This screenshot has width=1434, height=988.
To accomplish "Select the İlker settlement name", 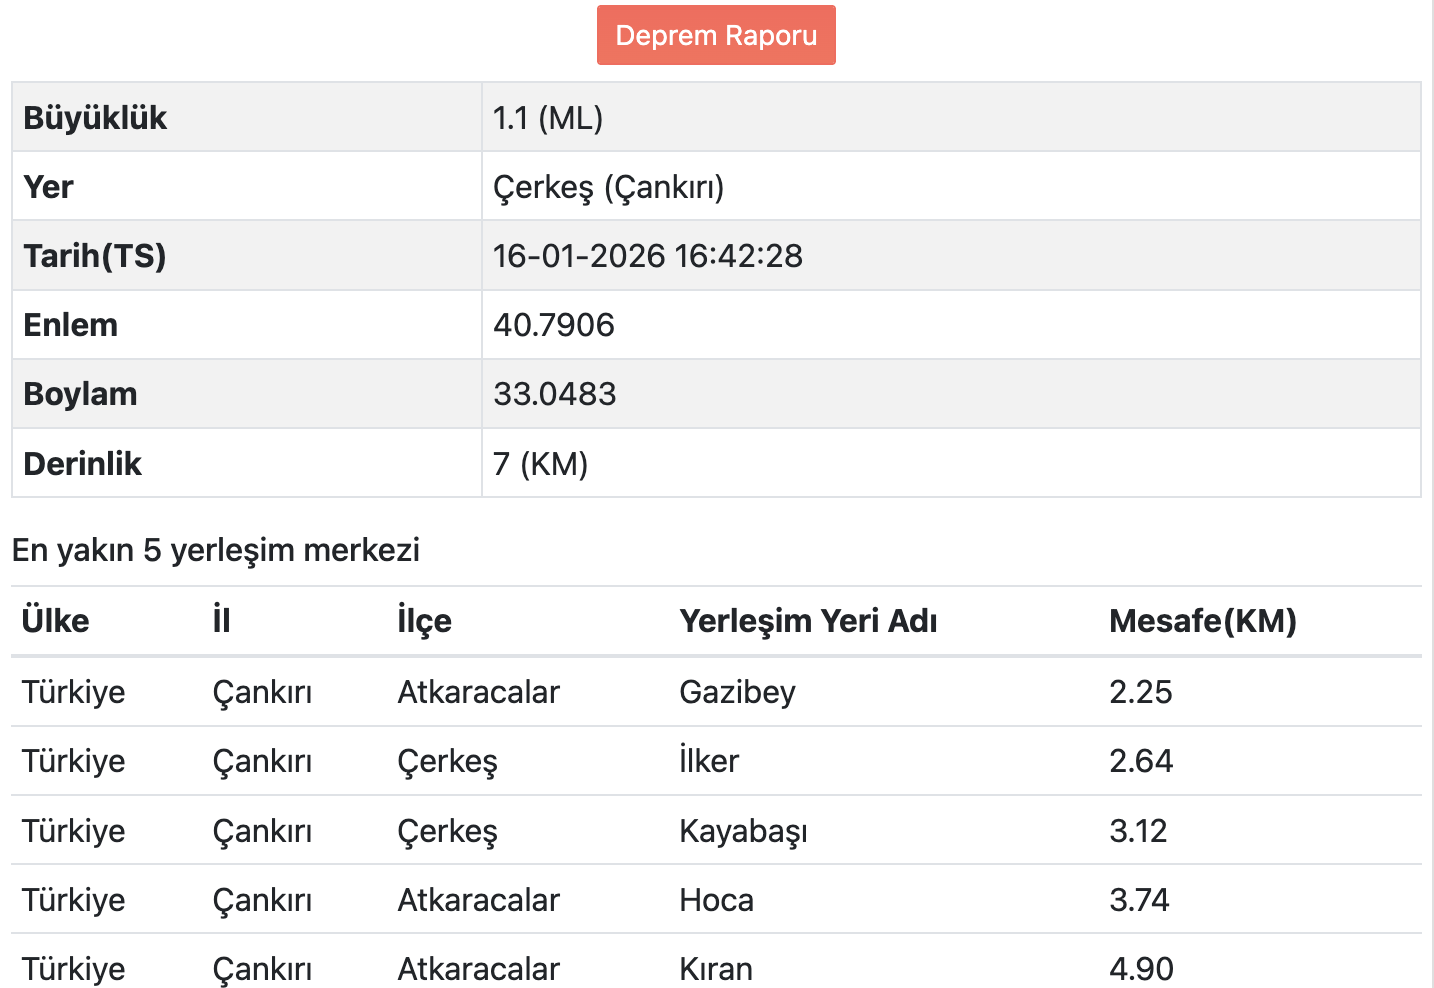I will 709,761.
